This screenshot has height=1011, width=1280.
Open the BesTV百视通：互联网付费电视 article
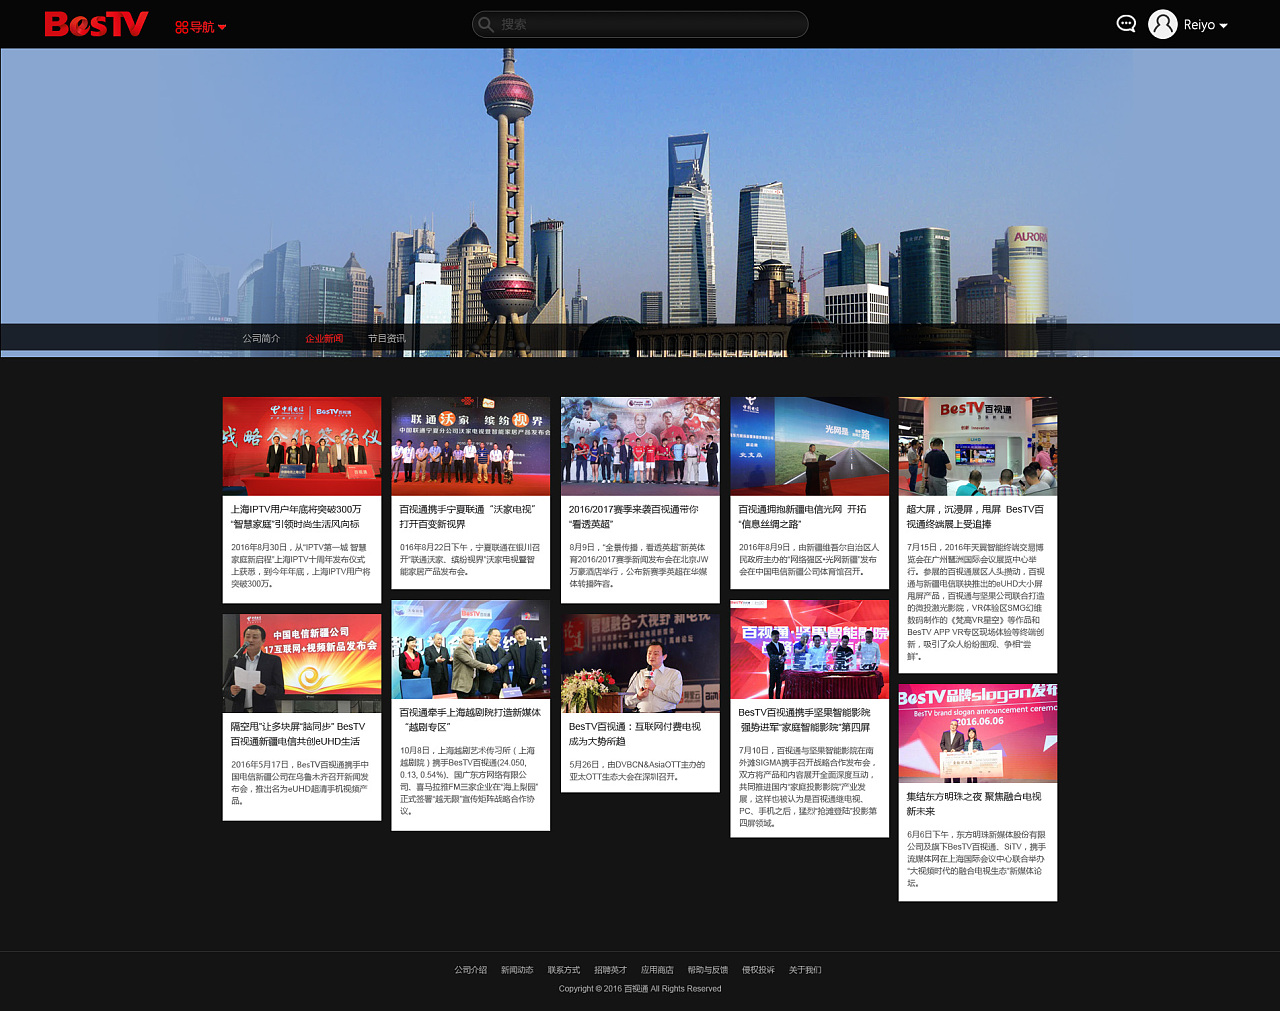[635, 734]
